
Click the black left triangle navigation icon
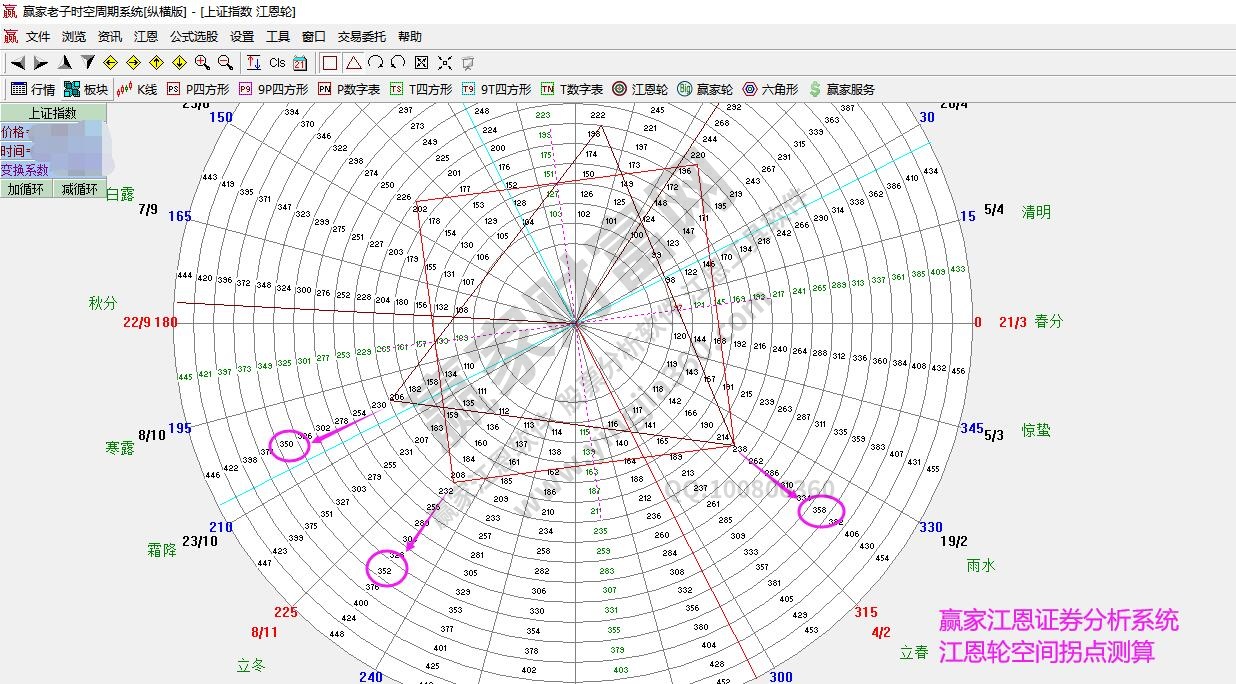pos(17,62)
